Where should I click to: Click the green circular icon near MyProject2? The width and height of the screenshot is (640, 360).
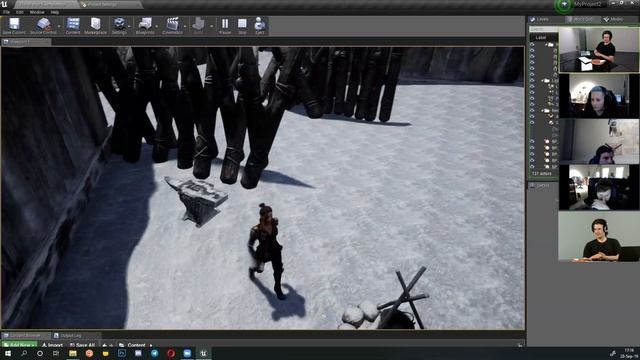[564, 5]
